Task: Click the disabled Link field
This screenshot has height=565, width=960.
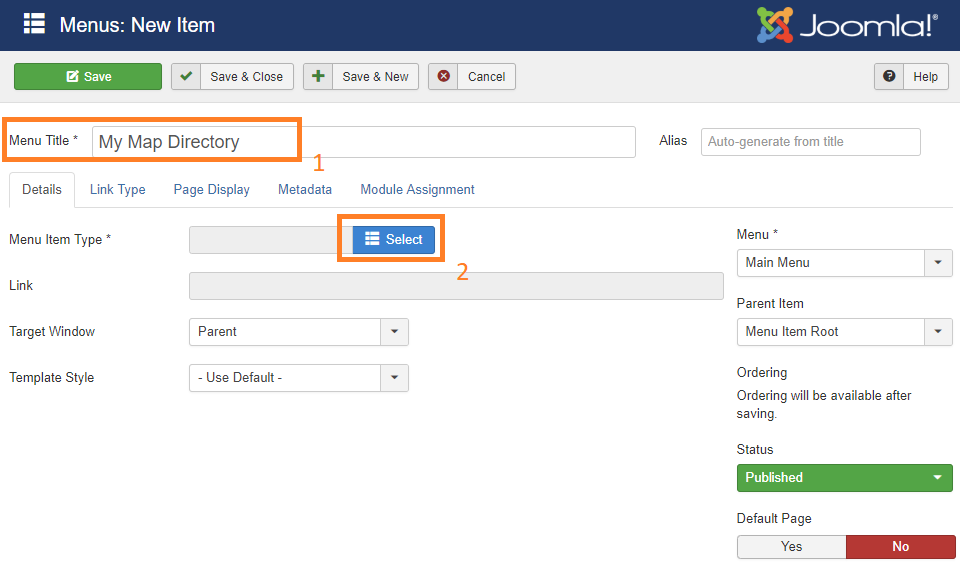Action: [x=456, y=286]
